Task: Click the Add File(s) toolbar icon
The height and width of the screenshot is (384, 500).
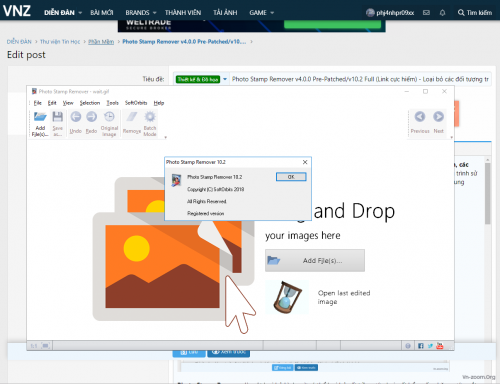Action: tap(40, 117)
